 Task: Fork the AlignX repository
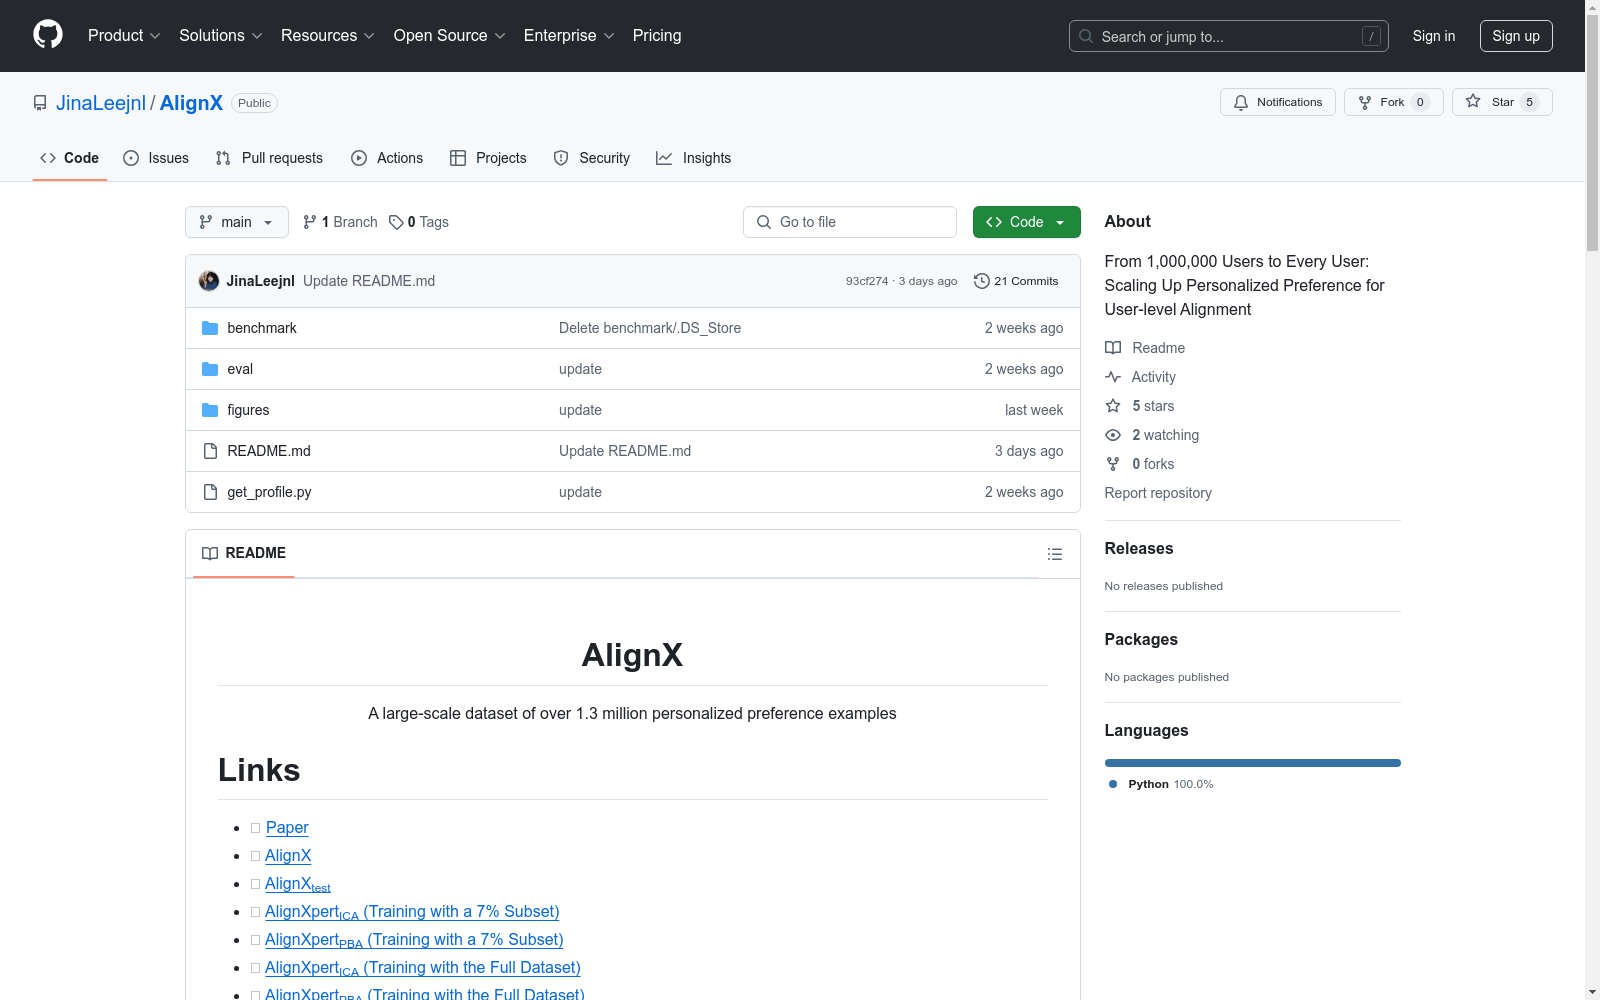[1394, 102]
